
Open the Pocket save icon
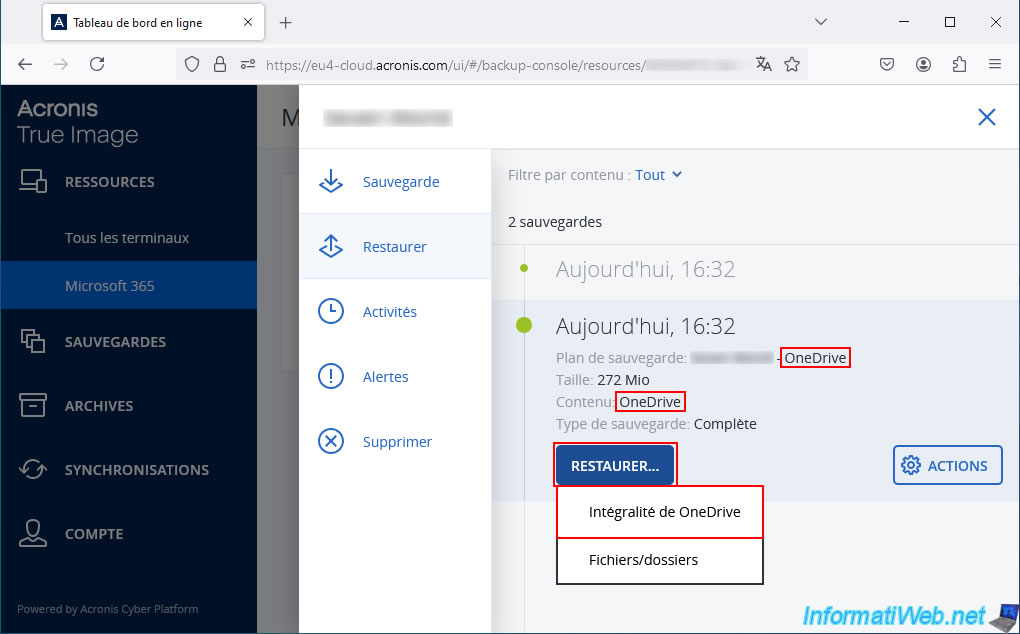(x=887, y=64)
